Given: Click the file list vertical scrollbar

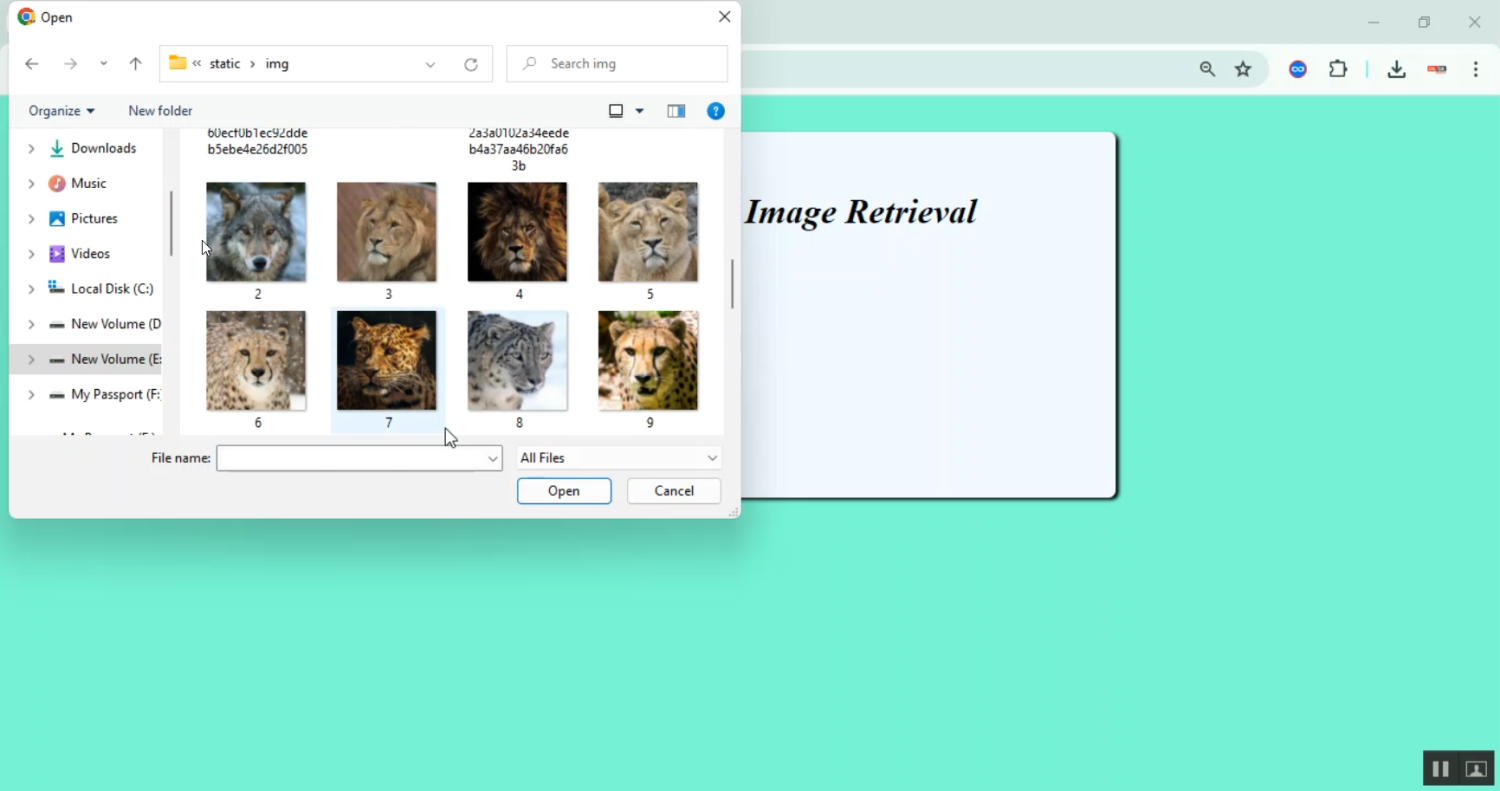Looking at the screenshot, I should [x=732, y=284].
